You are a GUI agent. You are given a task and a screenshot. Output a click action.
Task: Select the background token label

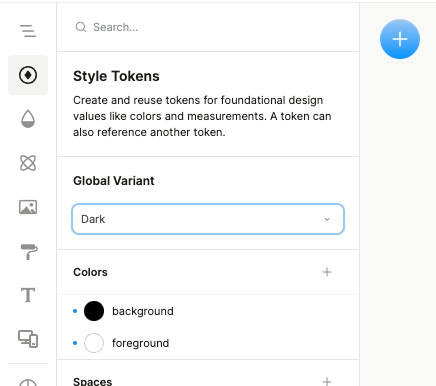coord(143,311)
